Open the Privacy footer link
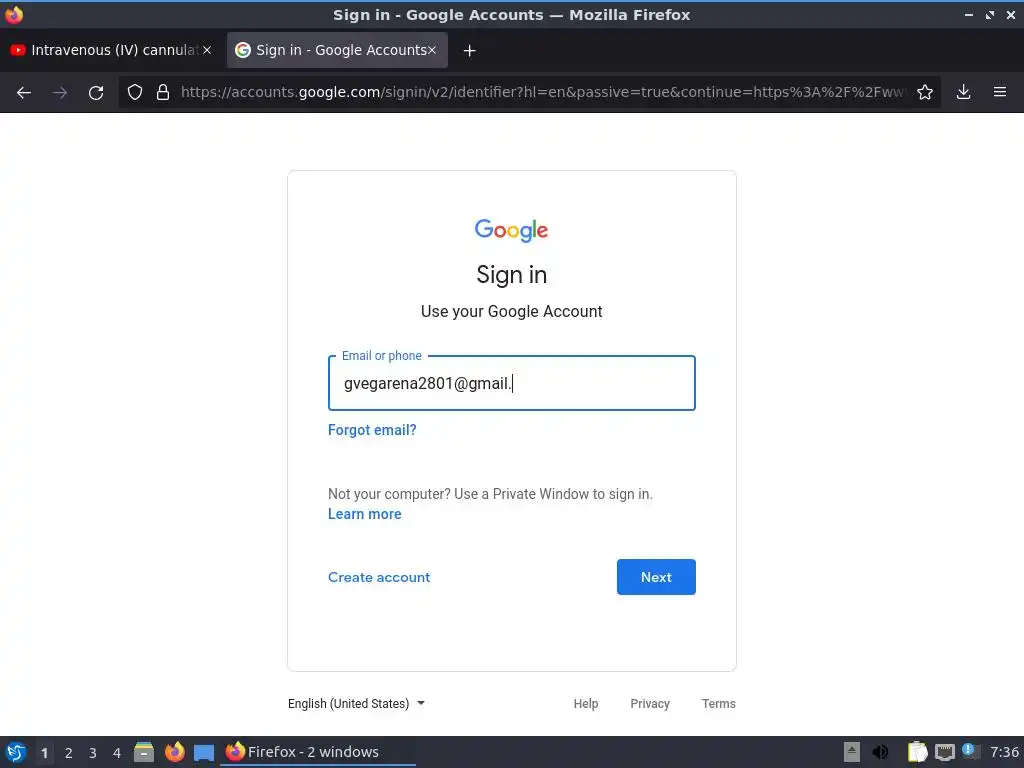Viewport: 1024px width, 768px height. 650,703
